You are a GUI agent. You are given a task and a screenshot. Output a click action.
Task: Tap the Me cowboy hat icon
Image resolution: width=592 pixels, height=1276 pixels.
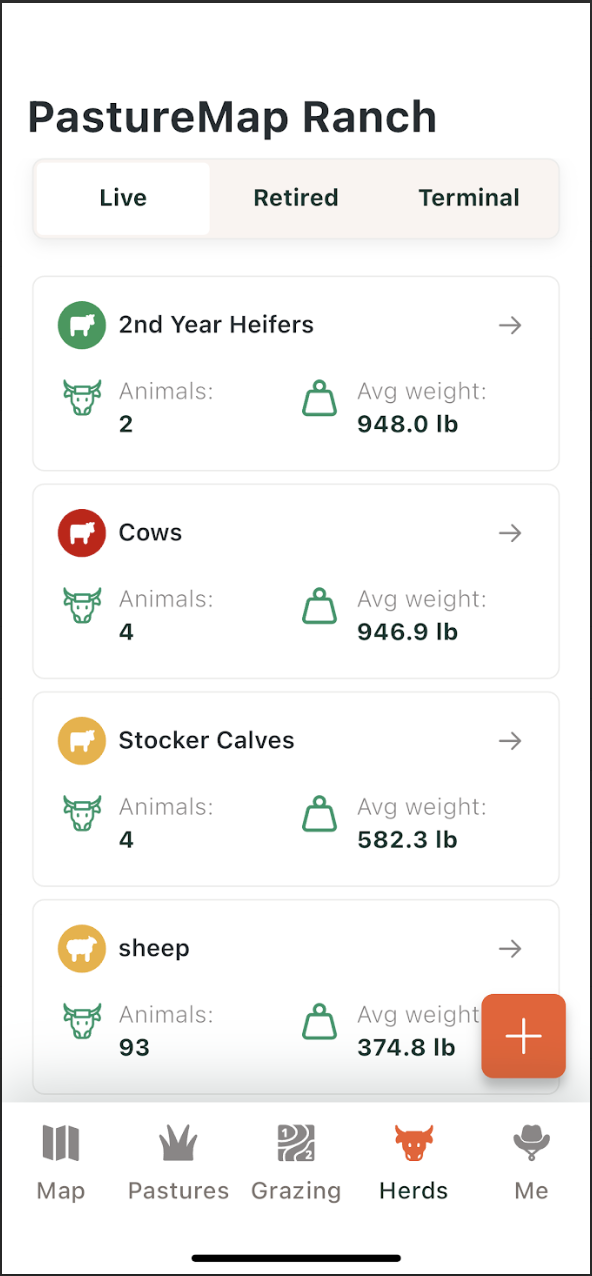[x=531, y=1143]
